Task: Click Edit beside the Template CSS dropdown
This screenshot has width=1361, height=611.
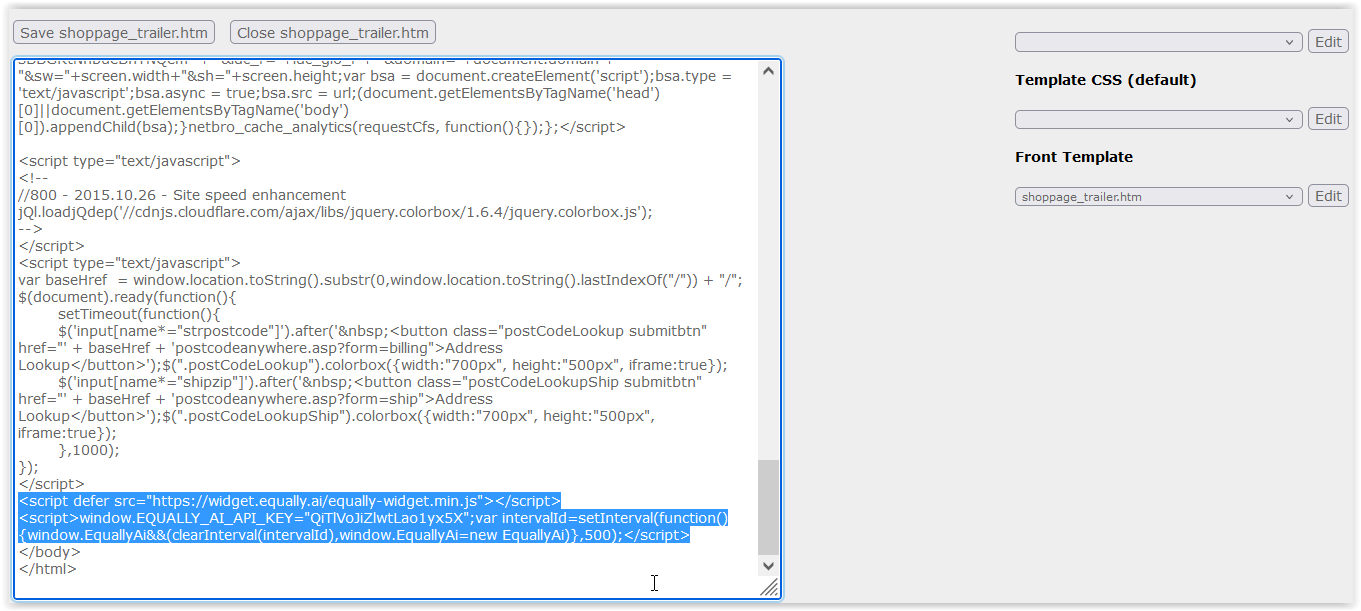Action: [1328, 119]
